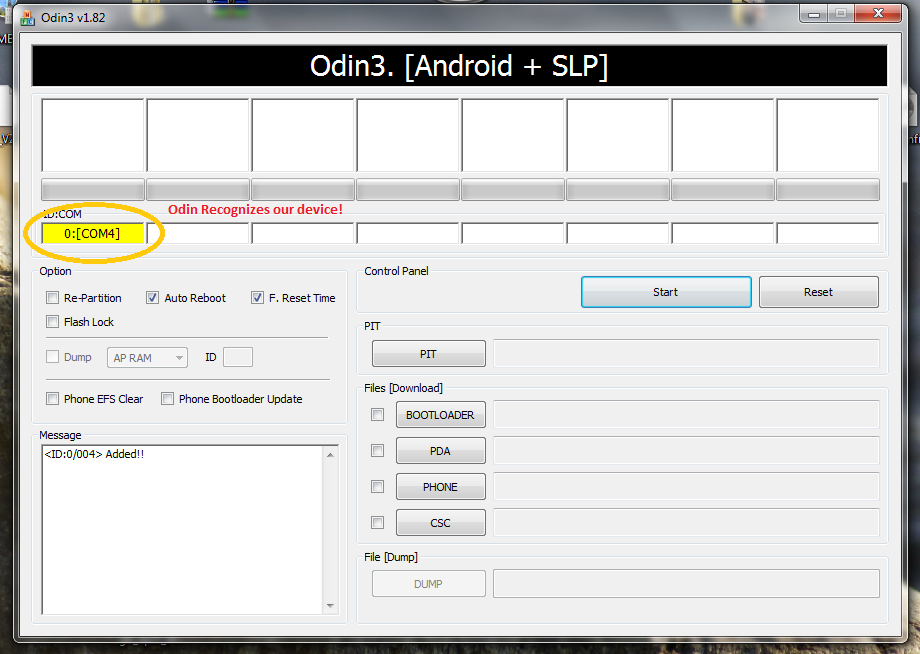Uncheck the Auto Reboot option
Image resolution: width=920 pixels, height=654 pixels.
tap(153, 298)
